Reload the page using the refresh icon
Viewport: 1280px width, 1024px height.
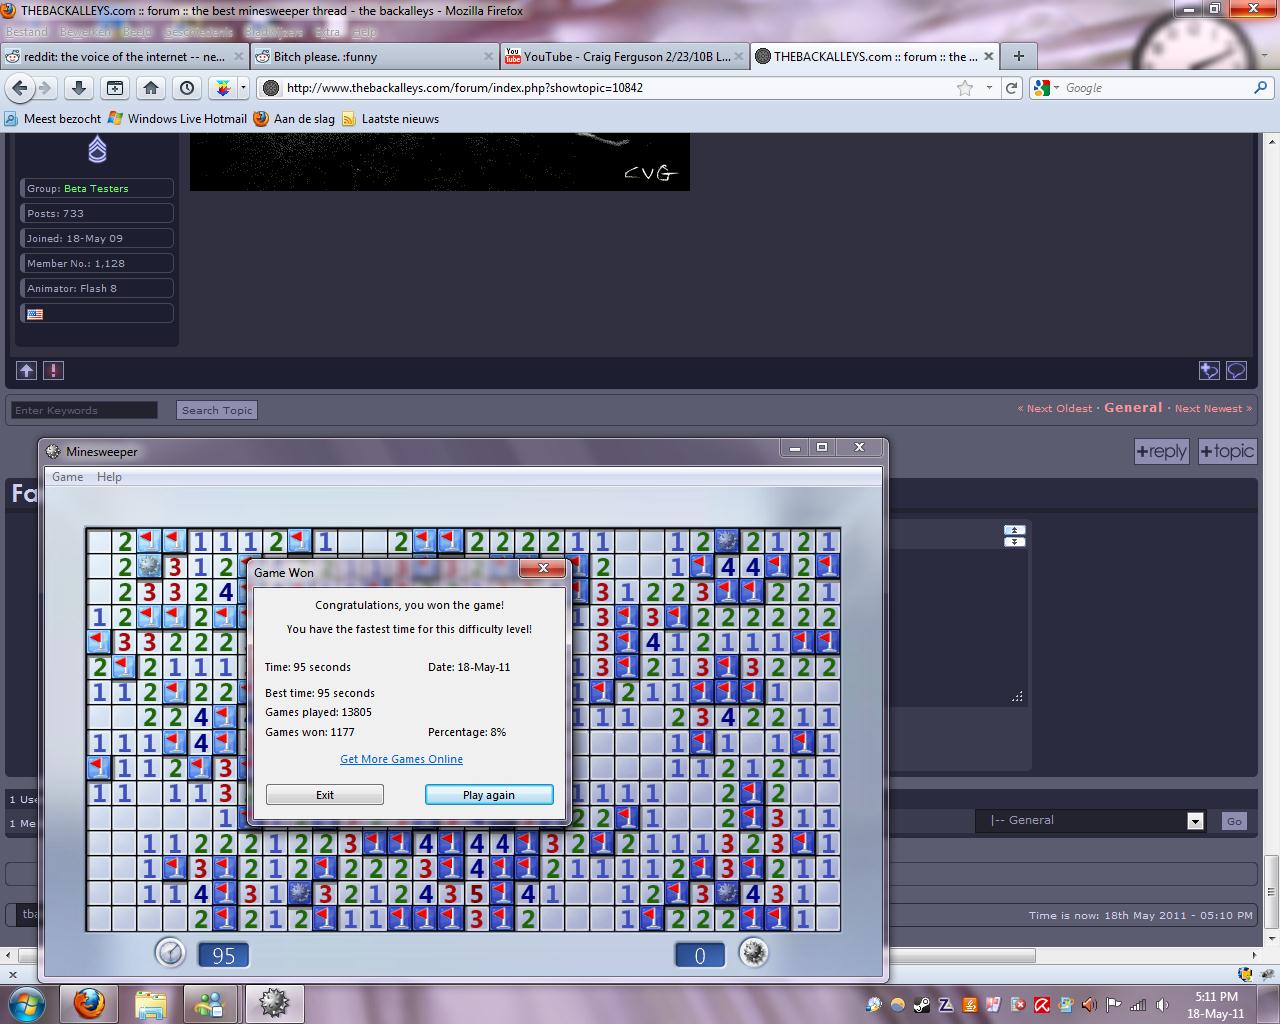pyautogui.click(x=1012, y=88)
